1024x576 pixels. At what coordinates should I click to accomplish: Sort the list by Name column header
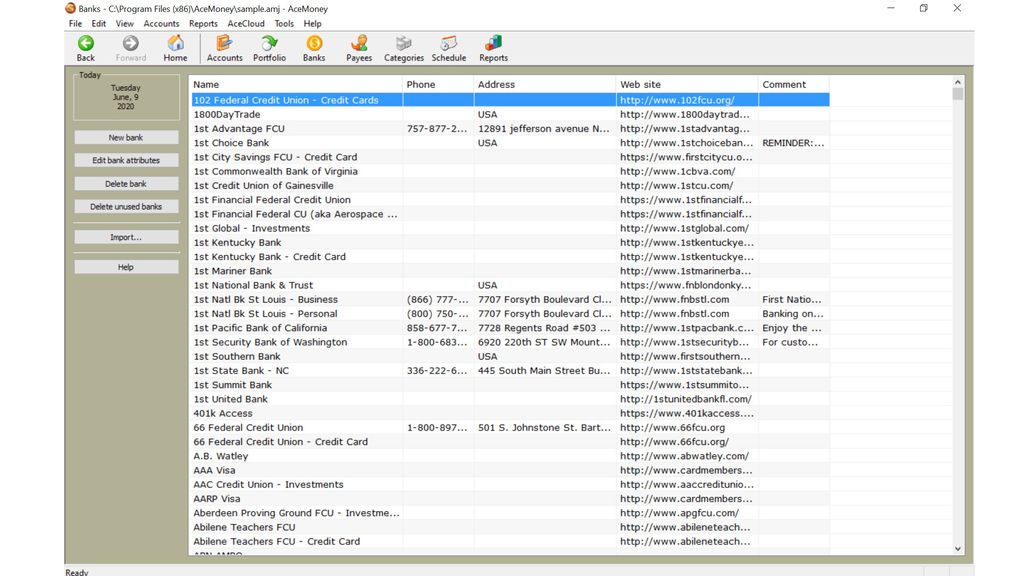296,85
